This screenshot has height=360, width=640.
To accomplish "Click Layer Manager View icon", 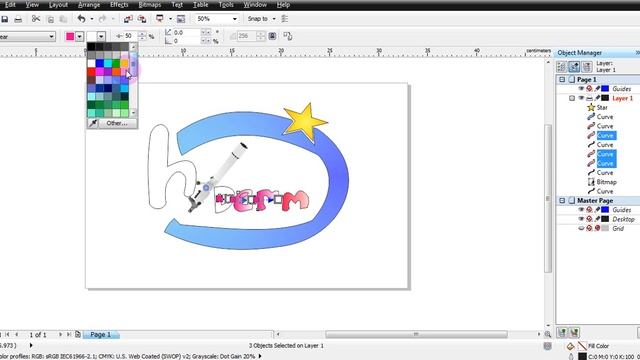I will click(587, 67).
